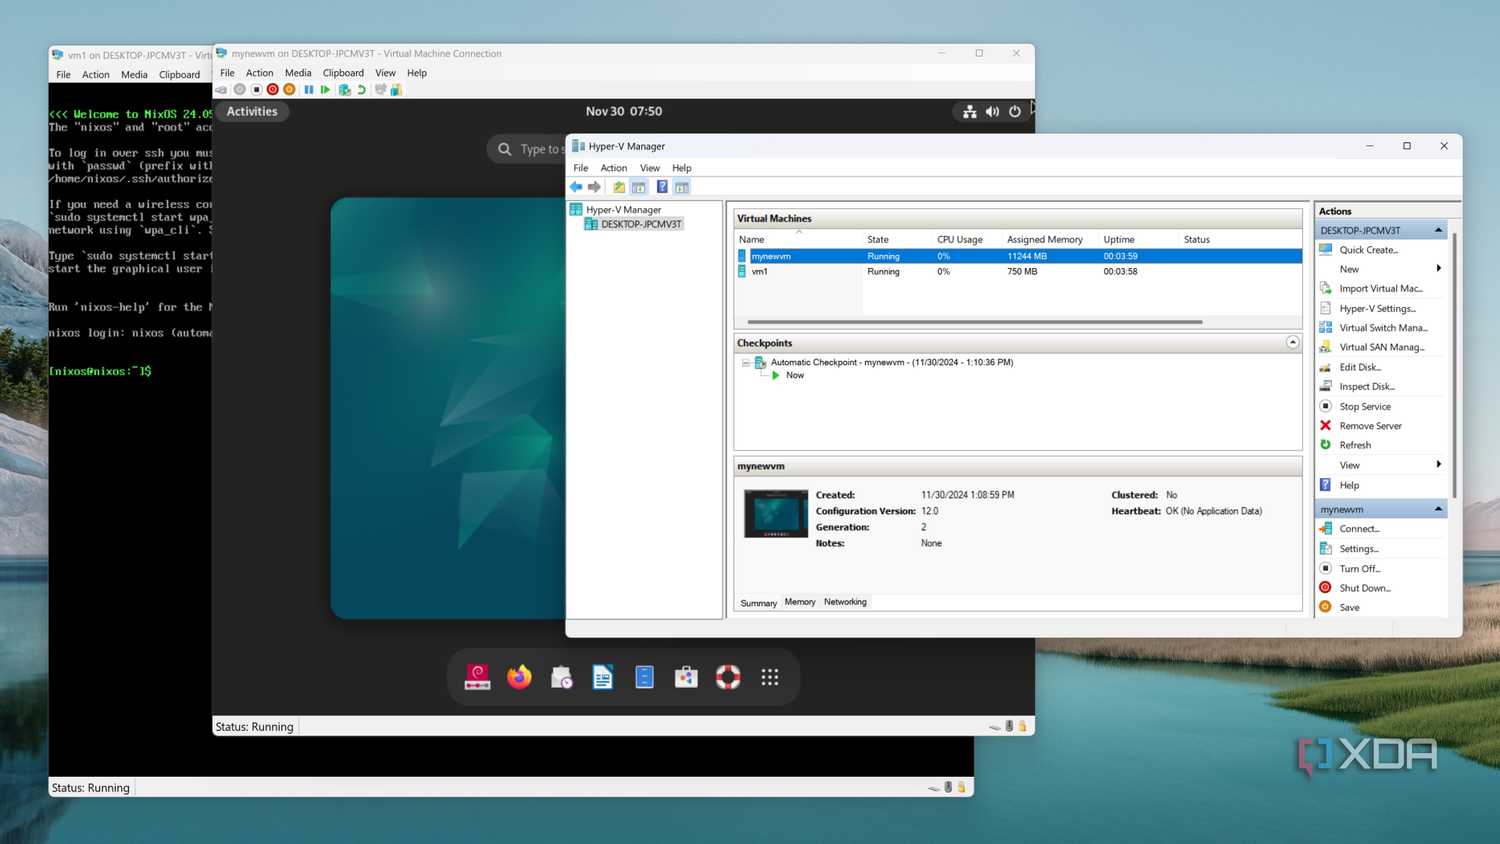Image resolution: width=1500 pixels, height=844 pixels.
Task: Collapse DESKTOP-JPCMV3T actions section
Action: click(x=1438, y=230)
